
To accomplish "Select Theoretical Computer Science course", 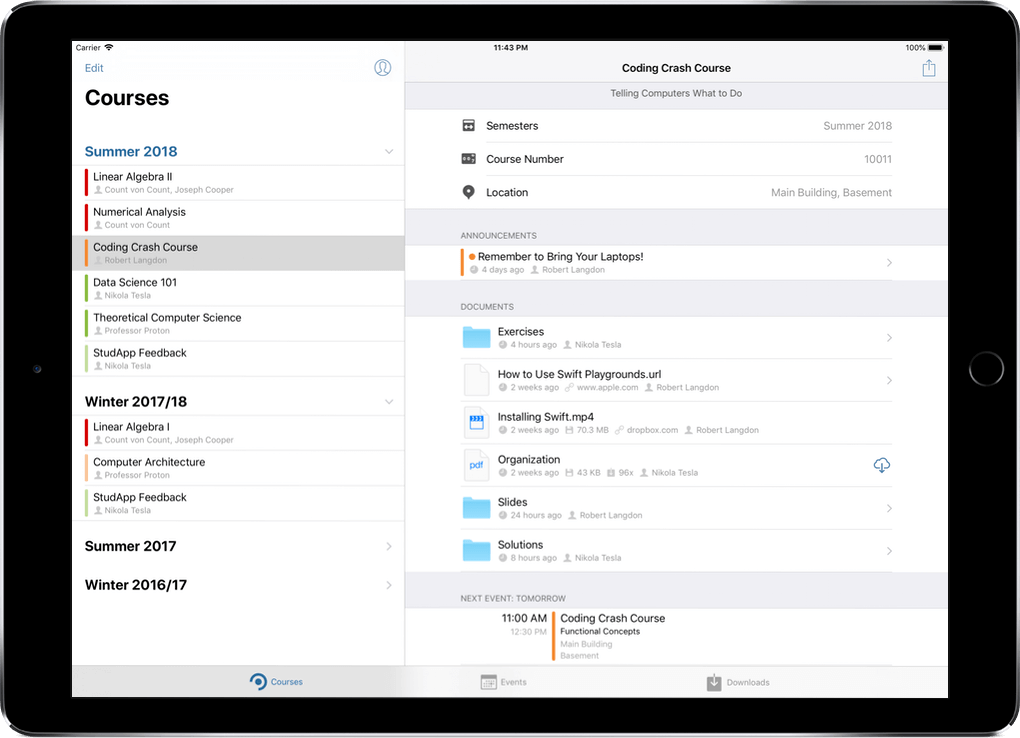I will click(239, 323).
